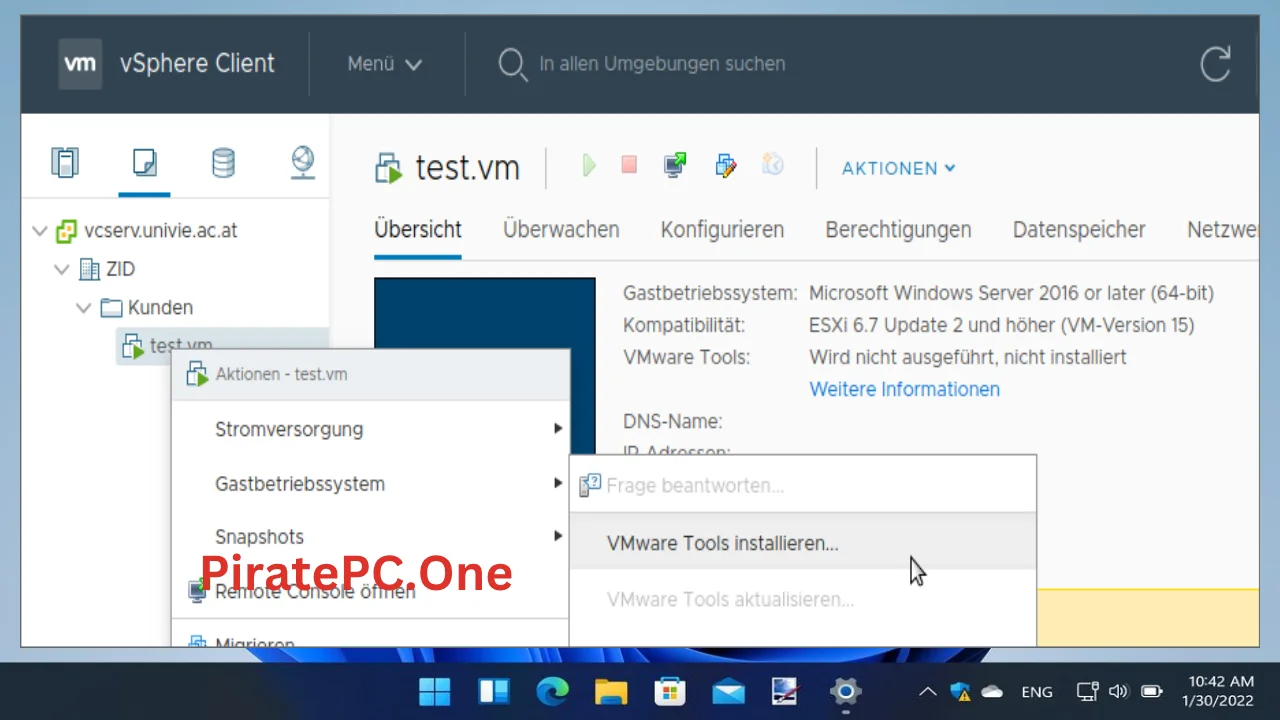Screen dimensions: 1280x720
Task: Click the Weitere Informationen link
Action: click(904, 389)
